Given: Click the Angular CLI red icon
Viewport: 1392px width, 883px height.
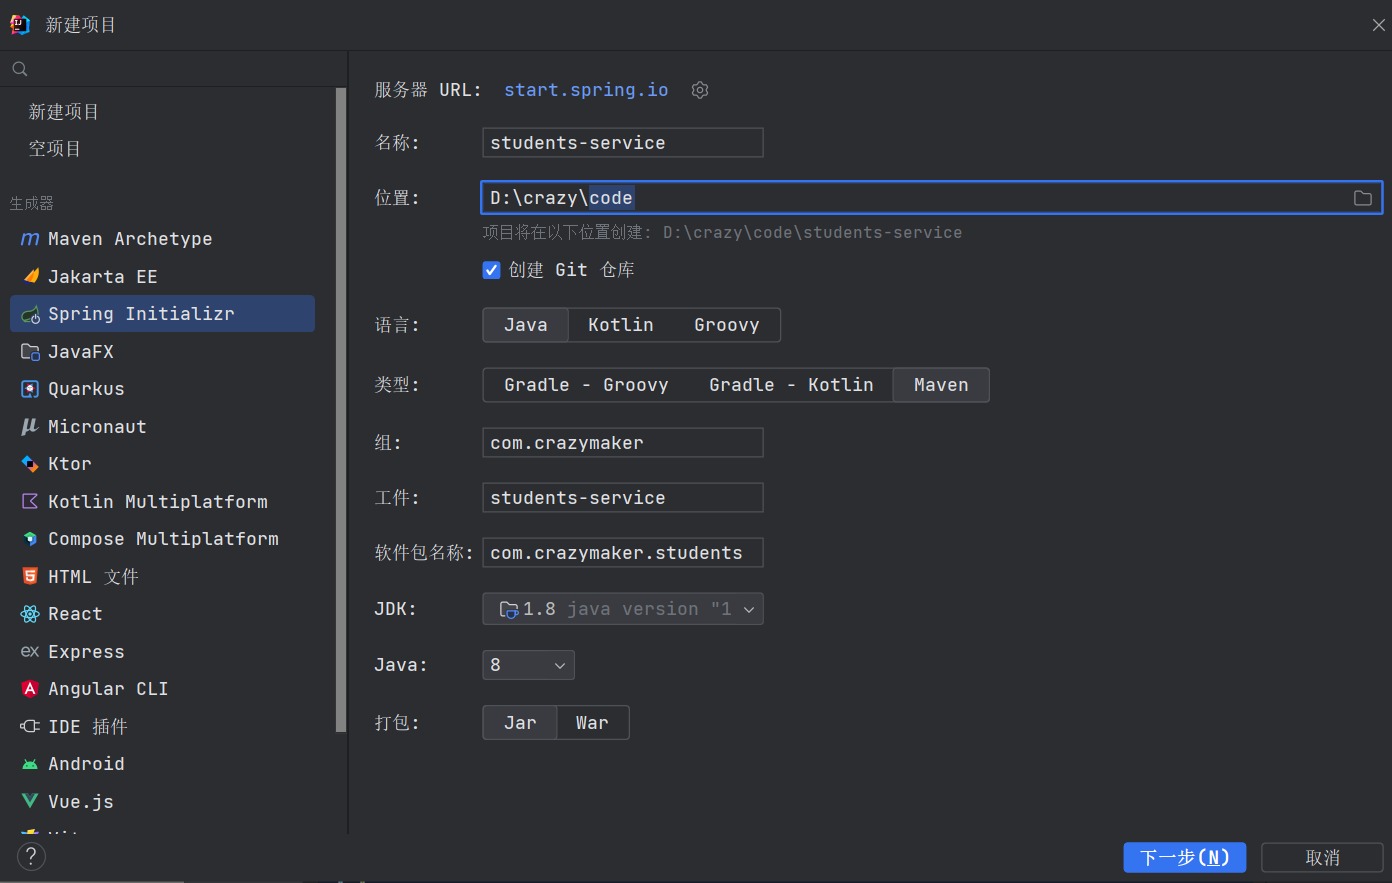Looking at the screenshot, I should pos(30,689).
